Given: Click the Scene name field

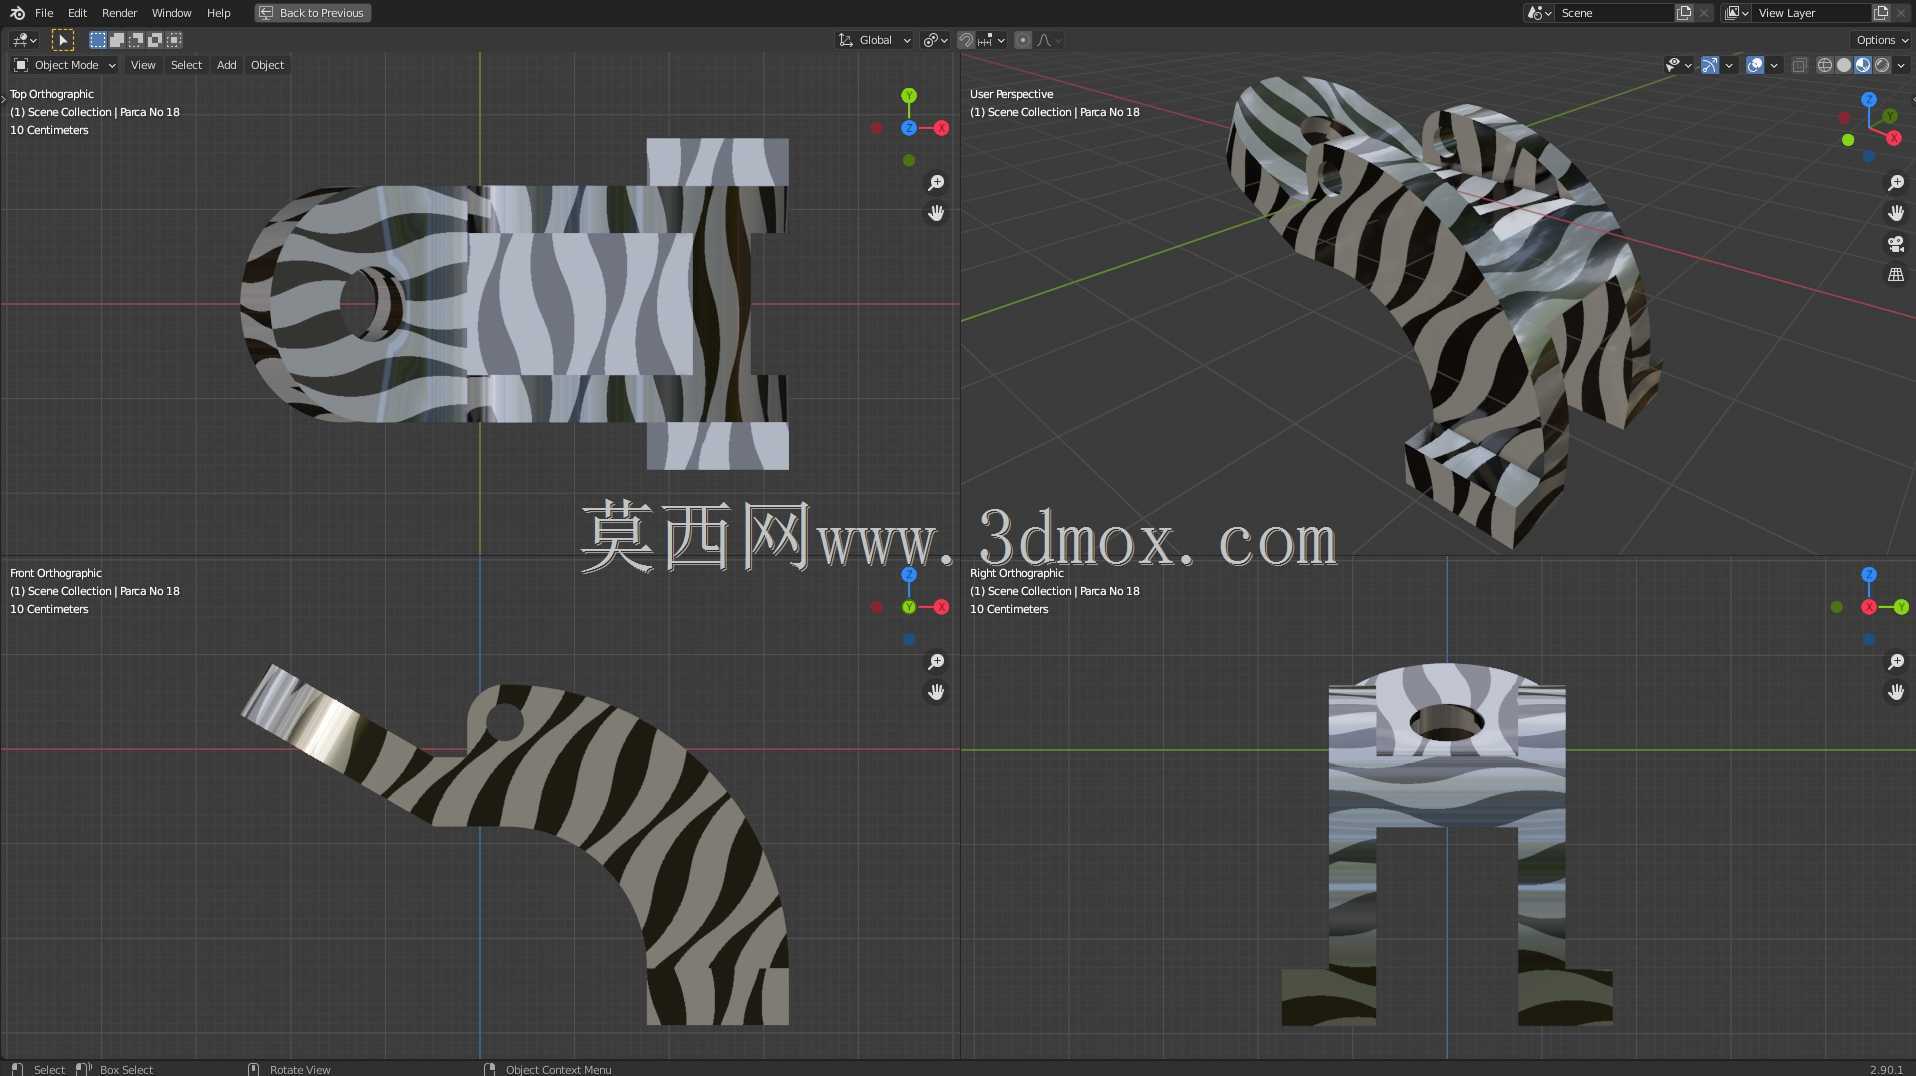Looking at the screenshot, I should pyautogui.click(x=1614, y=13).
